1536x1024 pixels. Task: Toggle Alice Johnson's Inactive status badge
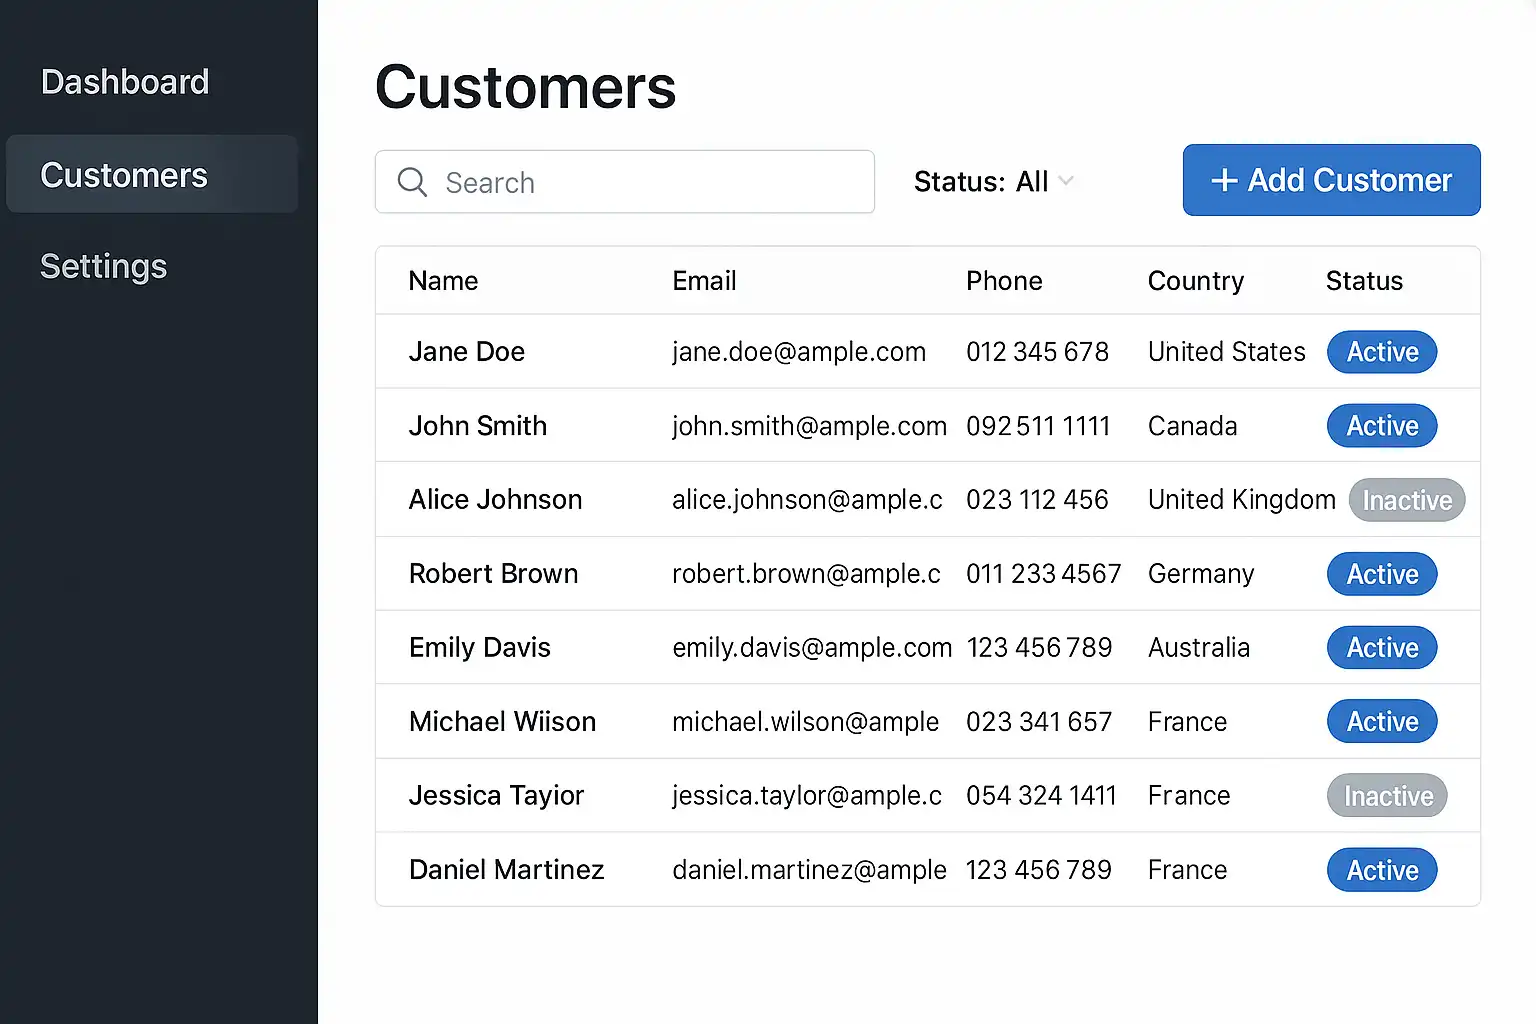[1406, 500]
